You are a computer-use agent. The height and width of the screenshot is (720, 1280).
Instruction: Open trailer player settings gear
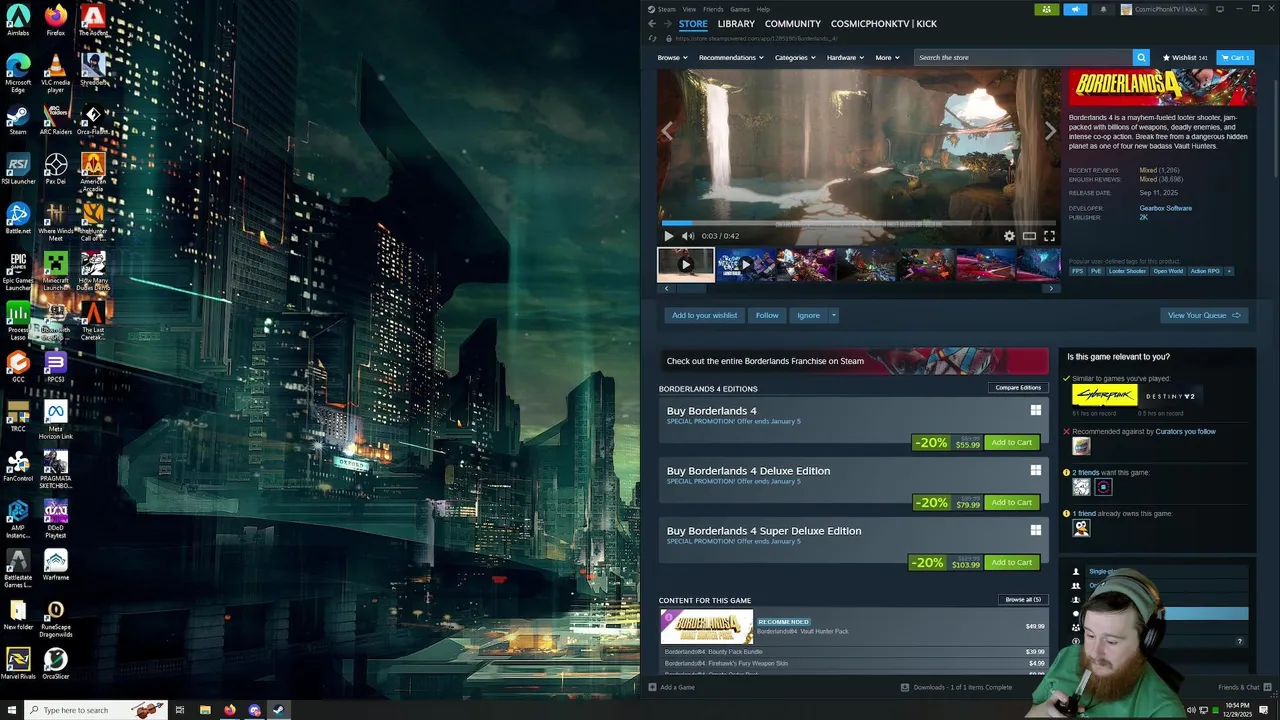pyautogui.click(x=1009, y=236)
